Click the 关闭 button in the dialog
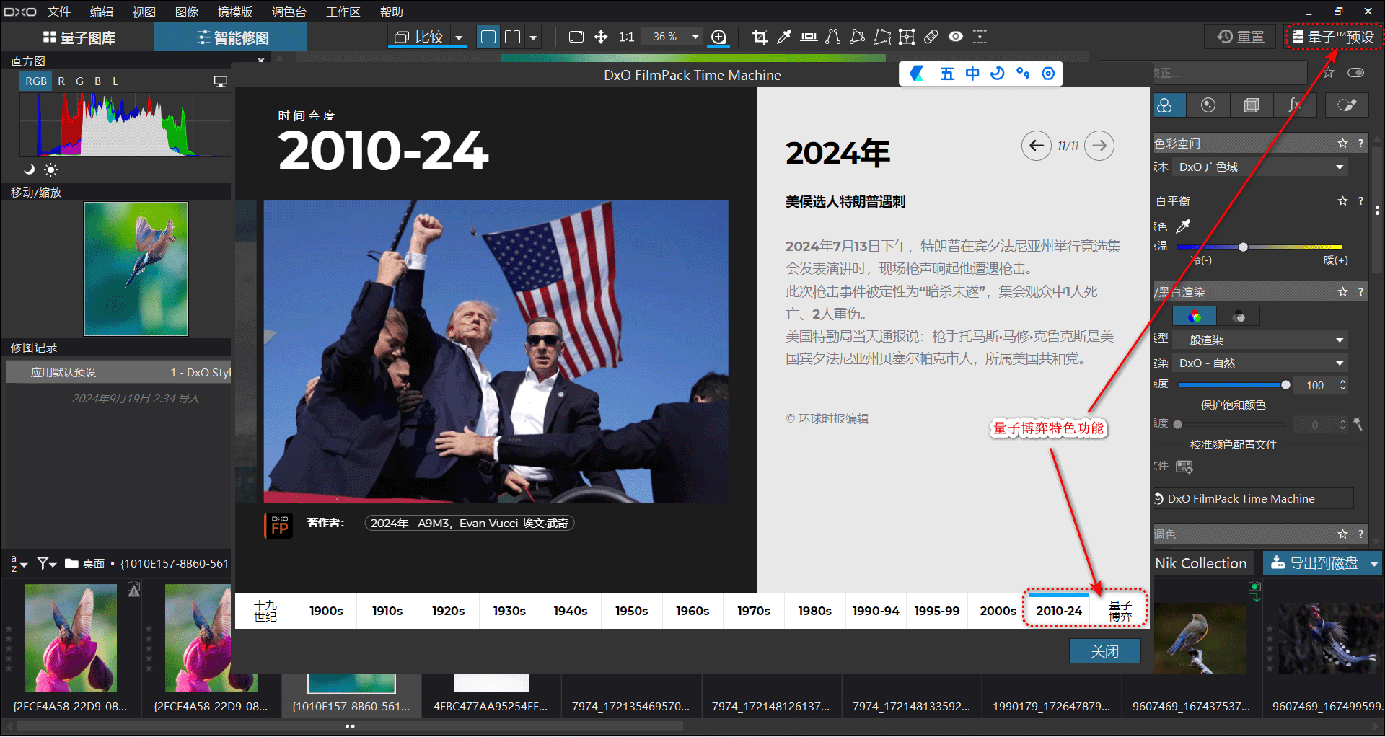Screen dimensions: 1385x737 tap(1104, 651)
